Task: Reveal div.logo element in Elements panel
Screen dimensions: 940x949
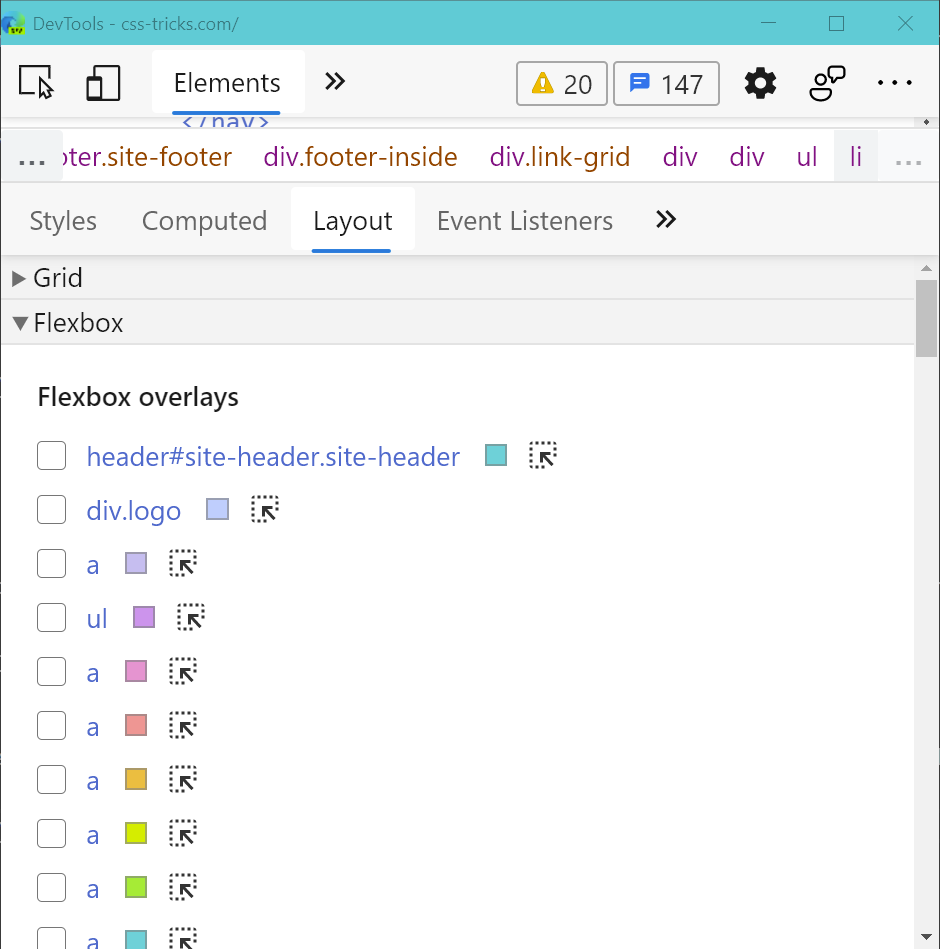Action: point(264,510)
